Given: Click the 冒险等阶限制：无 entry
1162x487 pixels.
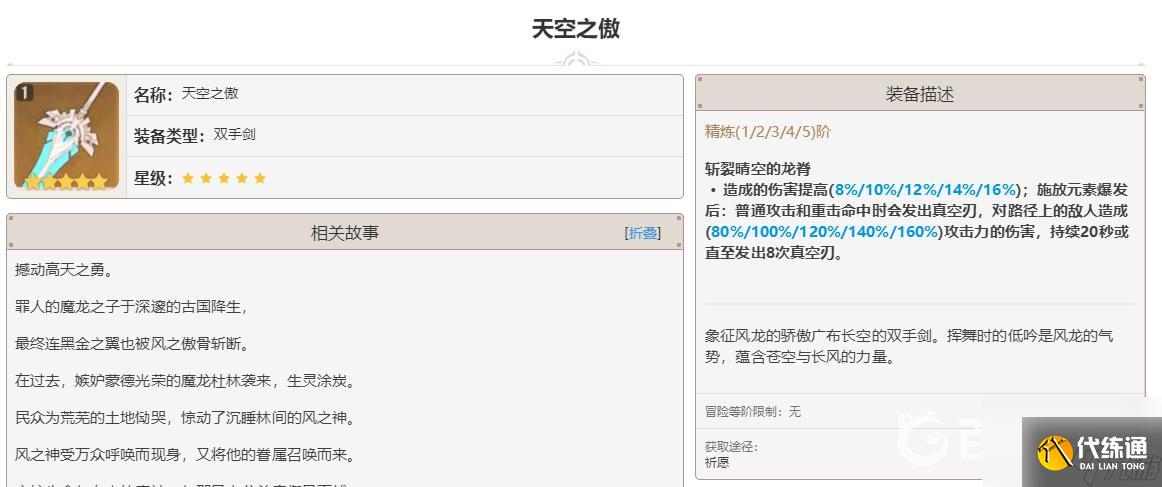Looking at the screenshot, I should [x=753, y=411].
